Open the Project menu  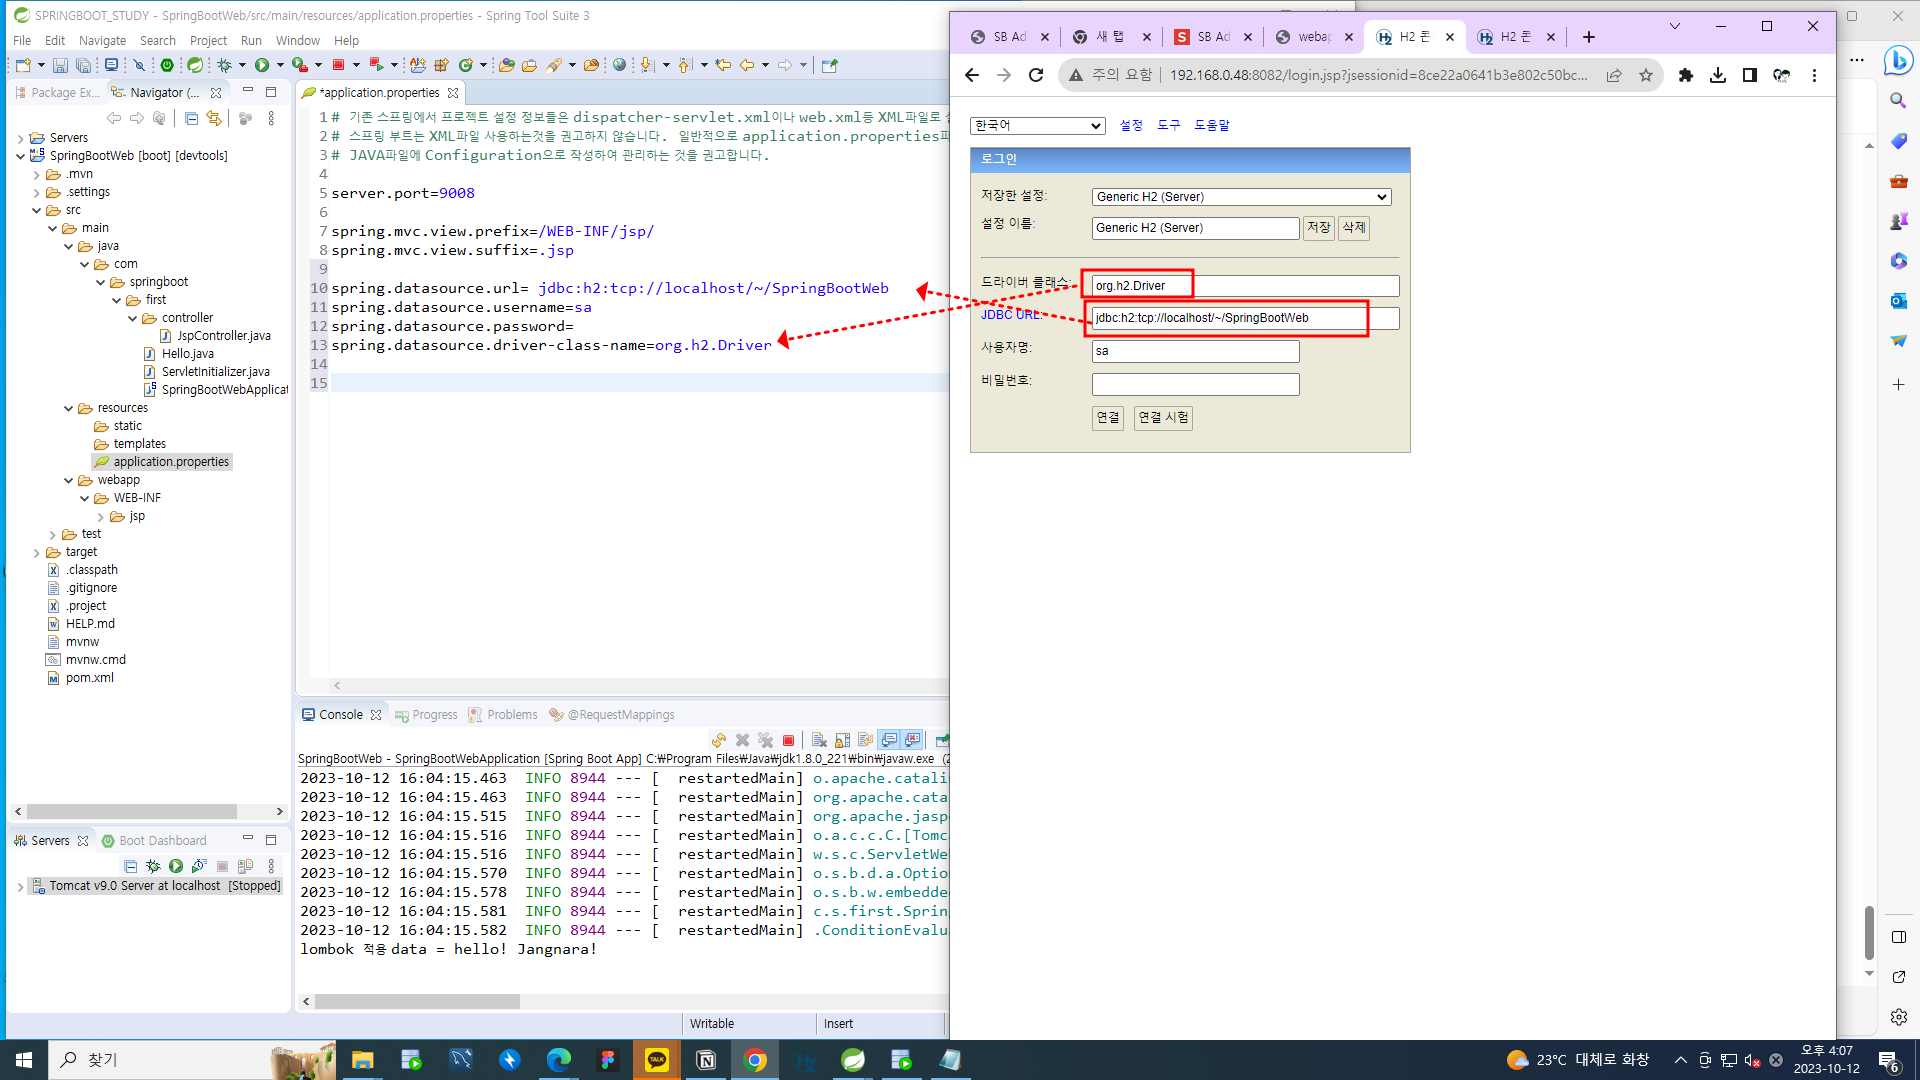tap(208, 40)
